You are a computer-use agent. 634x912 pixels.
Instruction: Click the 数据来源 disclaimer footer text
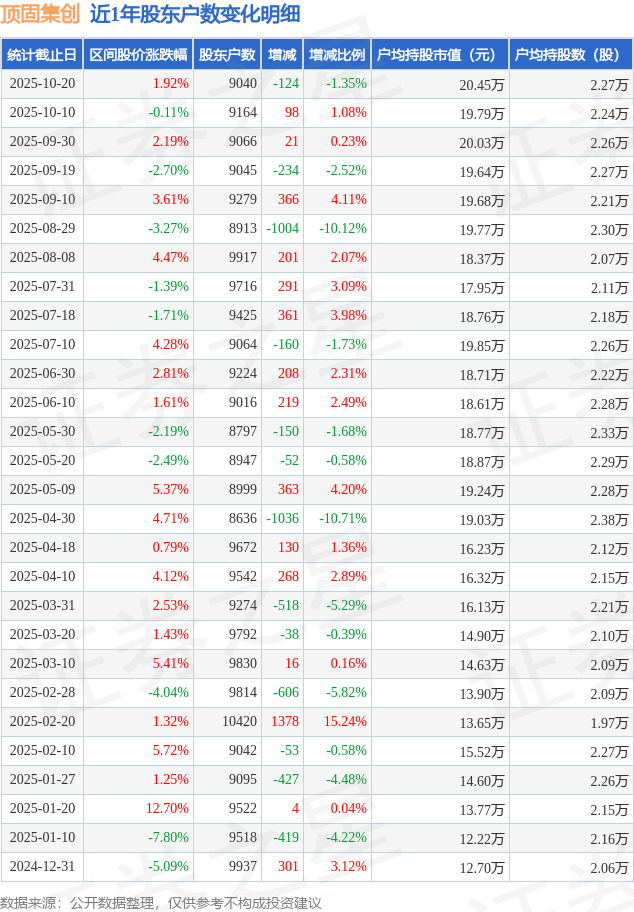(x=161, y=903)
